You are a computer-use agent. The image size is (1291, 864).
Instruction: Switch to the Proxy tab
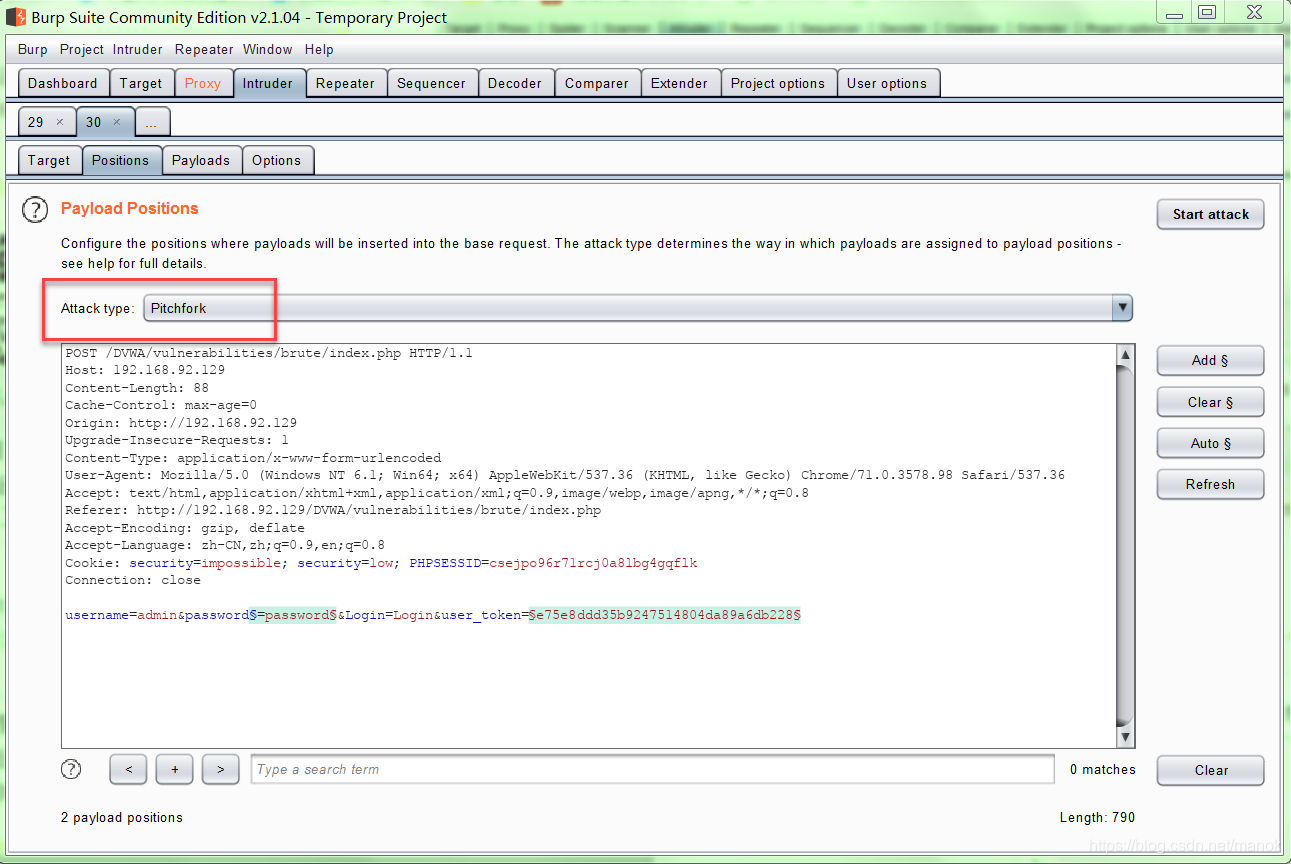point(203,83)
